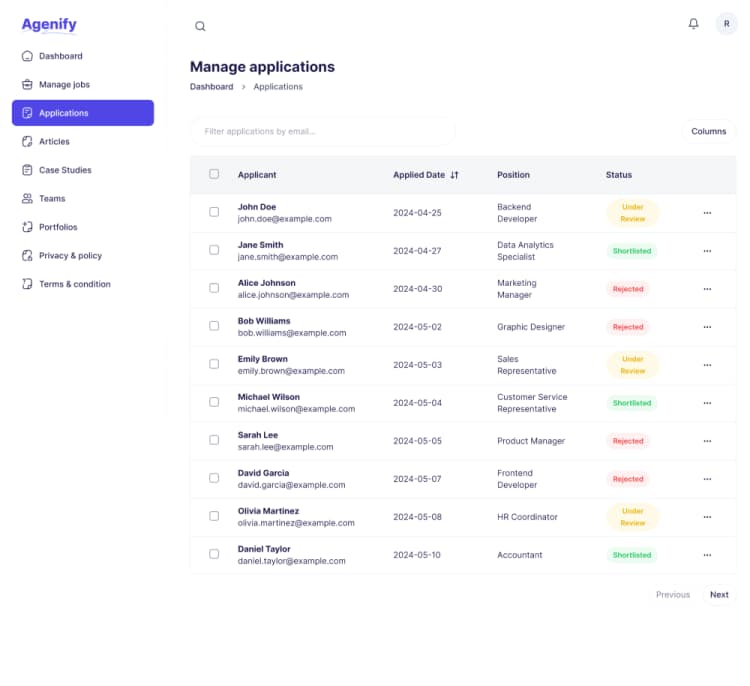Click the search magnifier icon
Screen dimensions: 750x686
pyautogui.click(x=200, y=26)
